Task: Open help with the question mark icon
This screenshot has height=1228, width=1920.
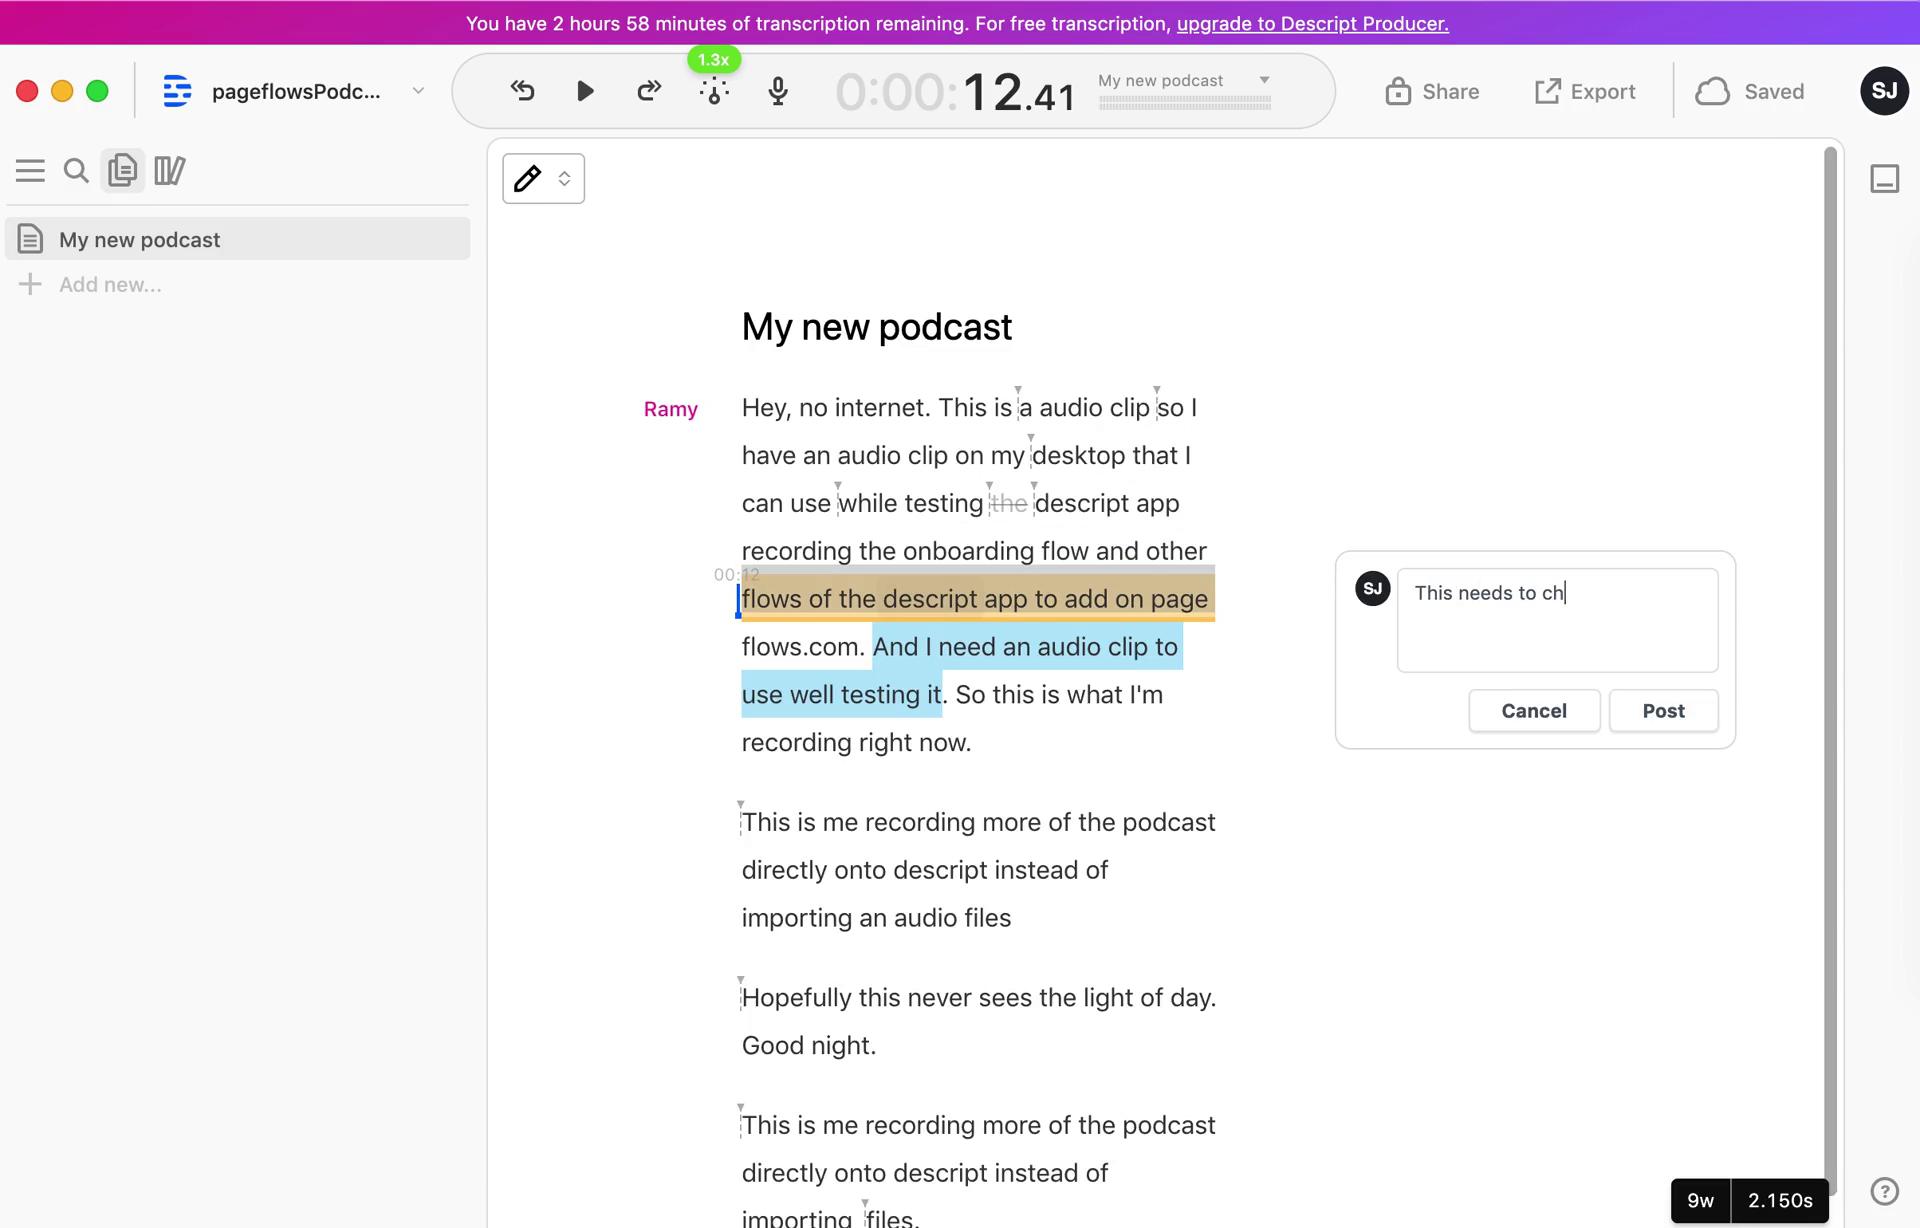Action: [x=1884, y=1191]
